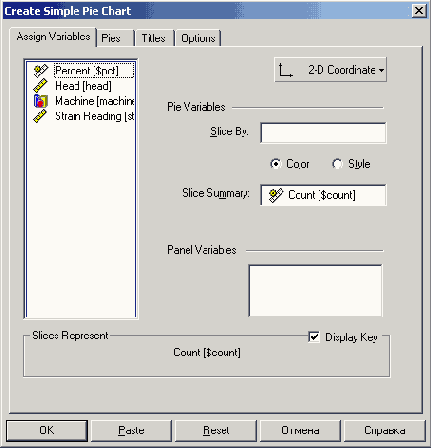431x448 pixels.
Task: Click the Strain Heading ruler icon
Action: pos(41,116)
